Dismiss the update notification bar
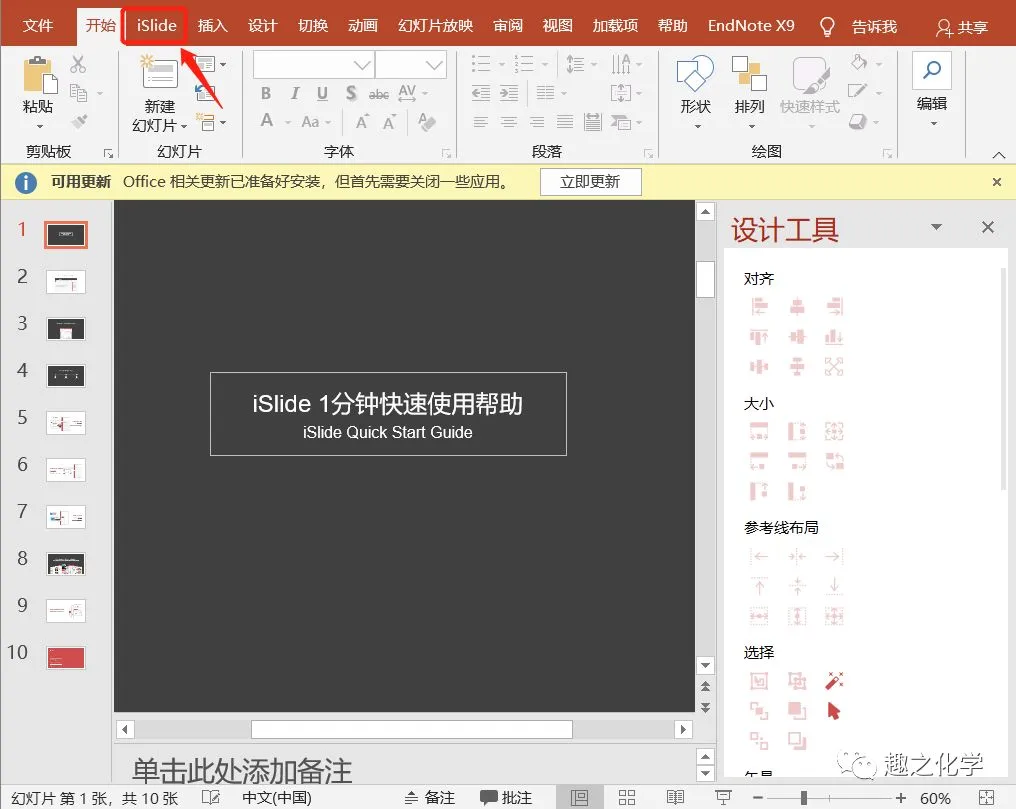This screenshot has height=809, width=1016. 997,182
